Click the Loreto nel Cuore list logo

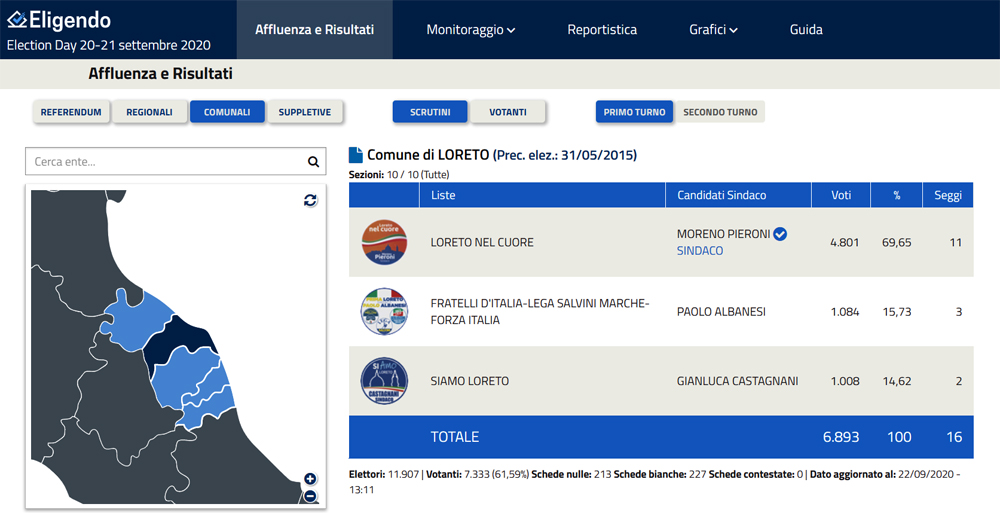384,242
